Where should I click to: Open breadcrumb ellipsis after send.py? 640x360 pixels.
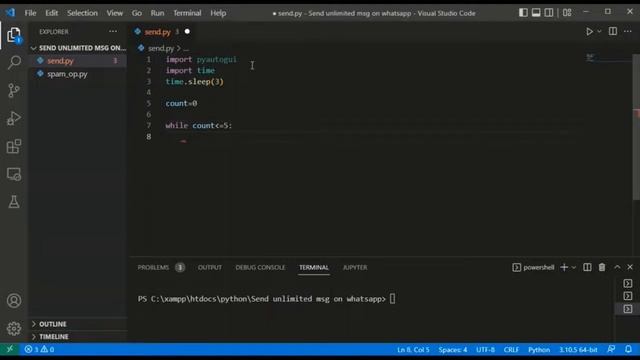(x=186, y=48)
